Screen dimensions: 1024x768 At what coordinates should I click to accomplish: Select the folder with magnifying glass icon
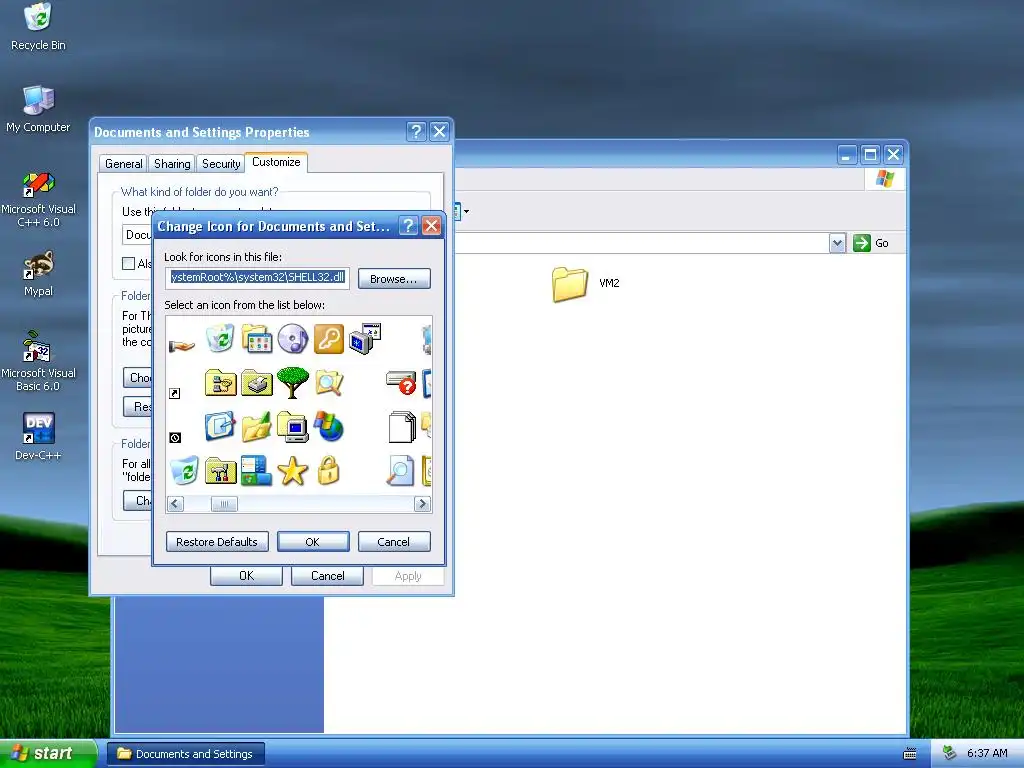328,383
